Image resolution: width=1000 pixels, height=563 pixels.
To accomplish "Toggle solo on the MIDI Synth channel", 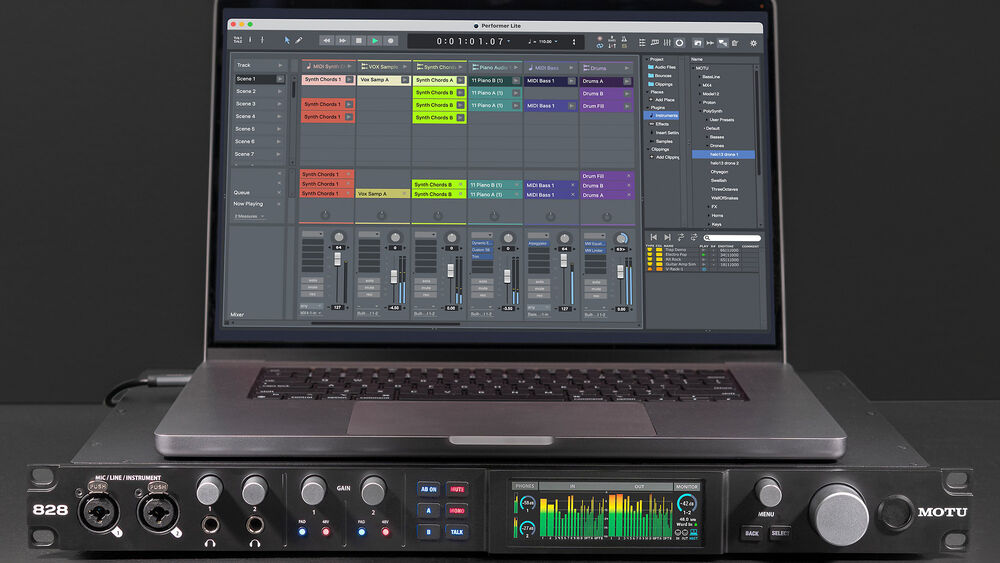I will click(x=313, y=280).
